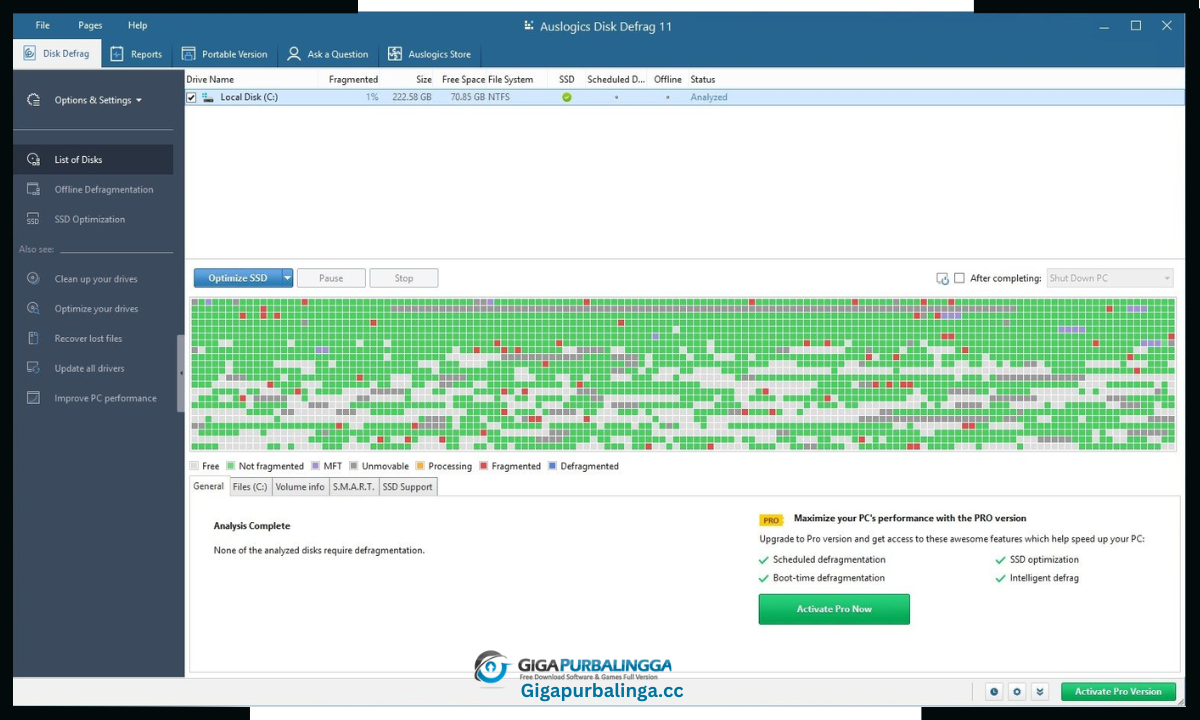Click the Reports icon in toolbar
The width and height of the screenshot is (1200, 720).
point(116,54)
